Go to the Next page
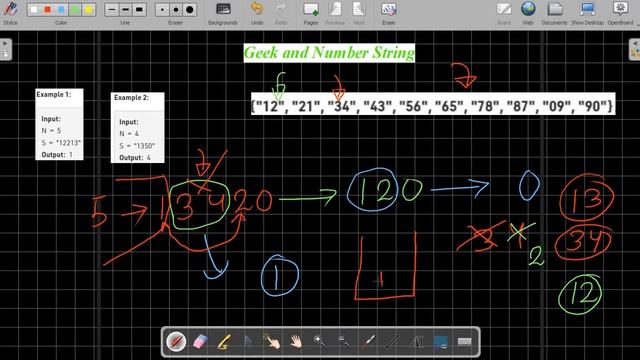Viewport: 640px width, 360px height. 359,13
